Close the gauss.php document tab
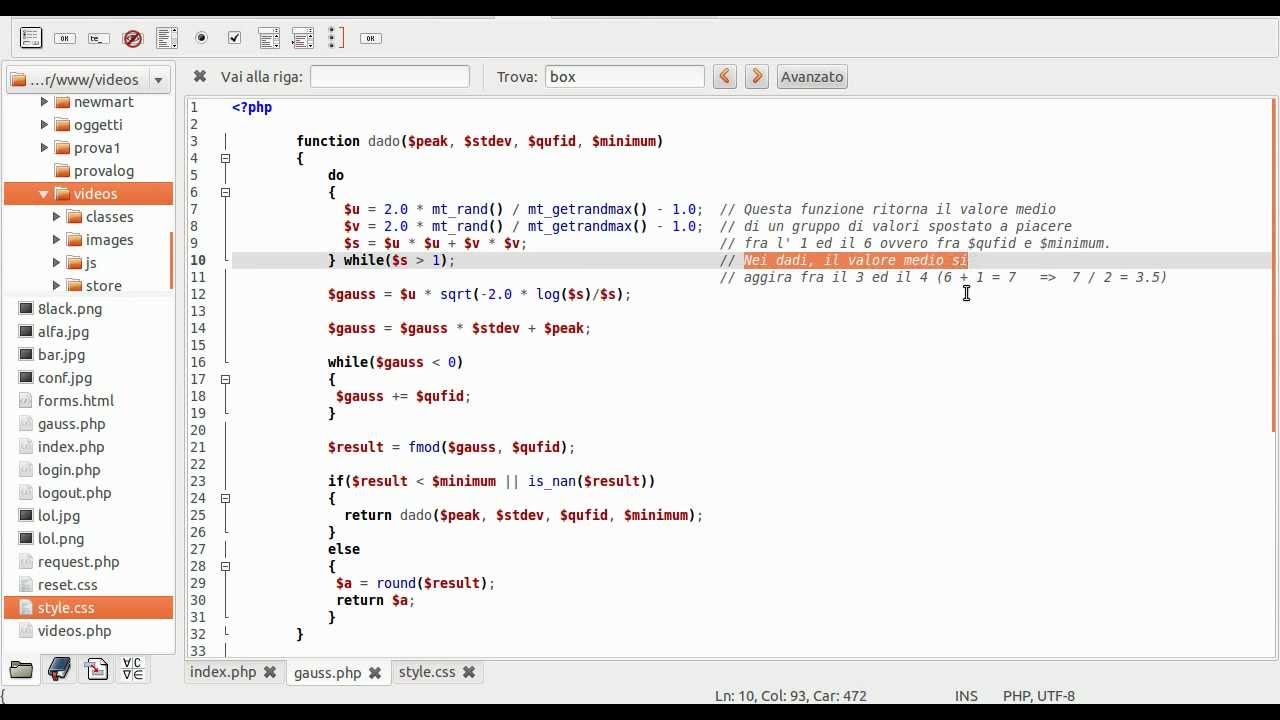 click(375, 673)
